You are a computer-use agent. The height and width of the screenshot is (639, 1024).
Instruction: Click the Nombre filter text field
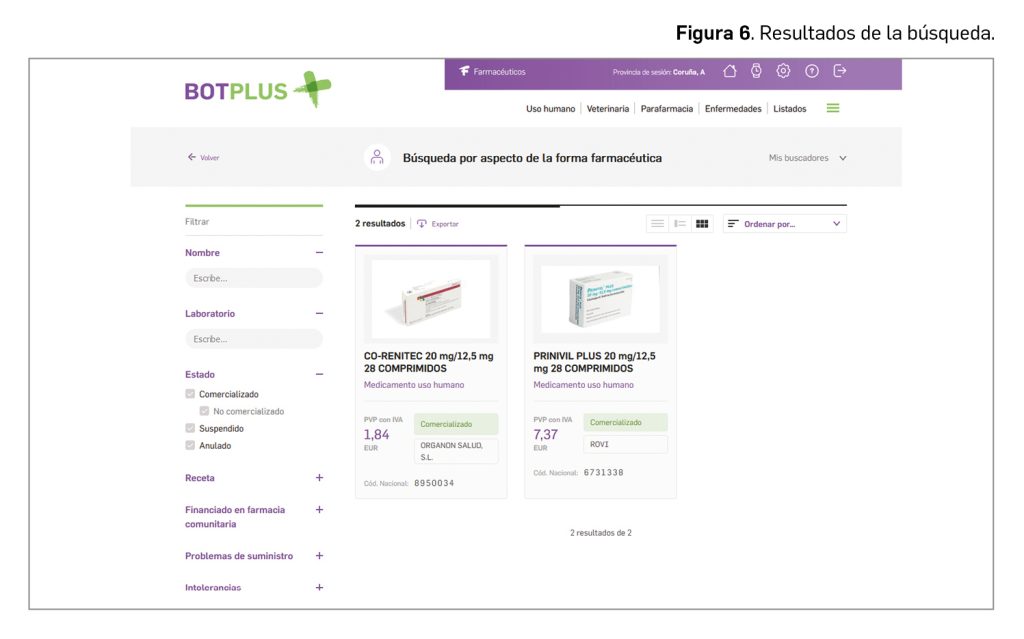[x=254, y=278]
